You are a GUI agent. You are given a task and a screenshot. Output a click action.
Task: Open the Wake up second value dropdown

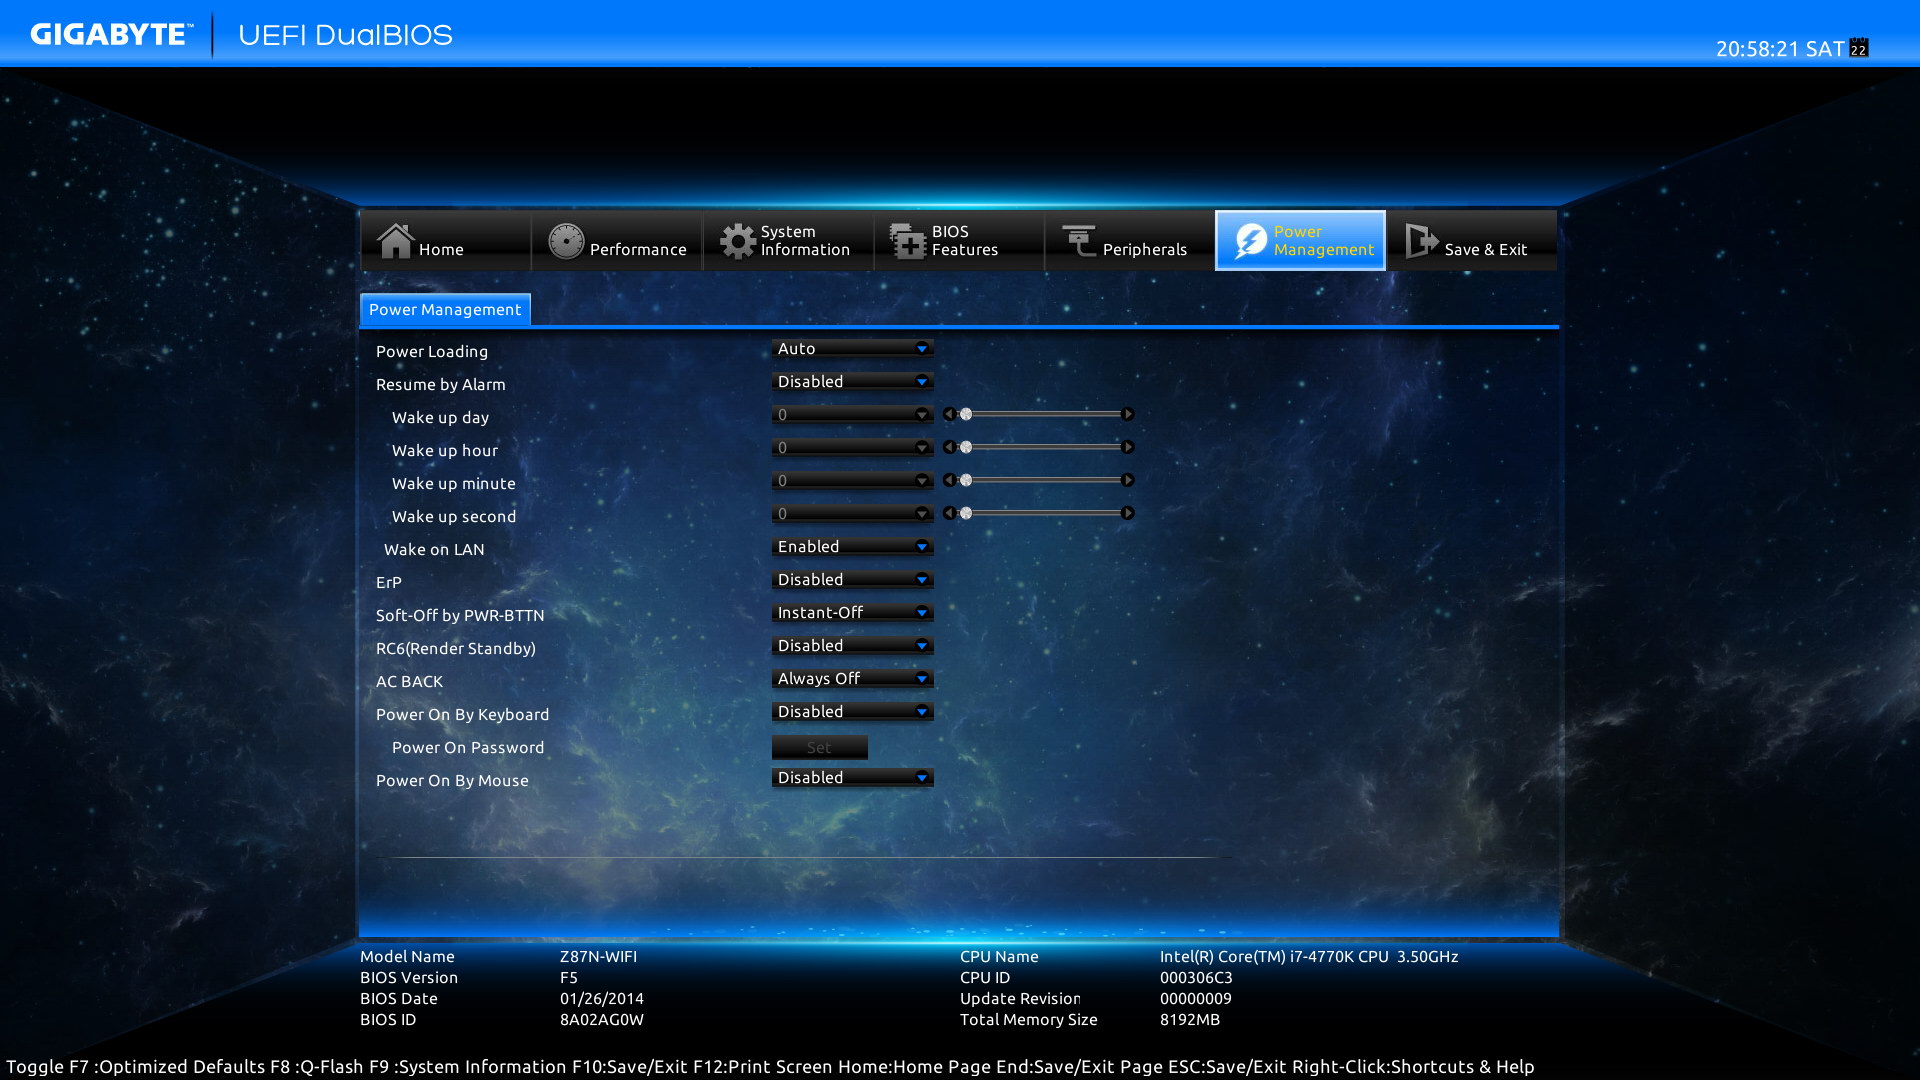(x=852, y=514)
